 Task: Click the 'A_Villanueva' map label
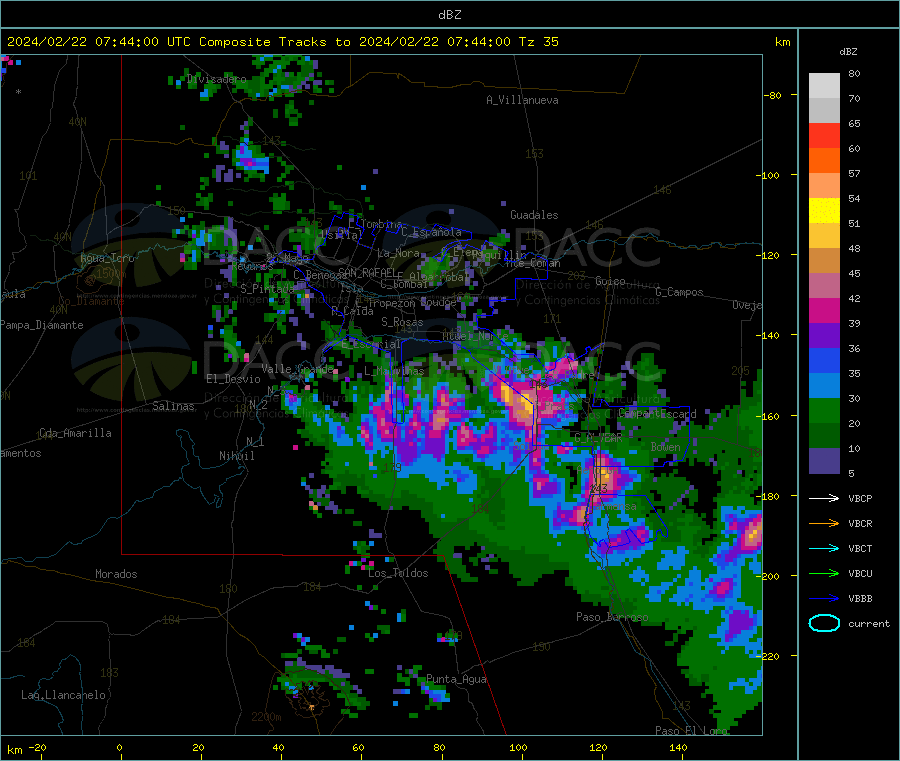[522, 100]
